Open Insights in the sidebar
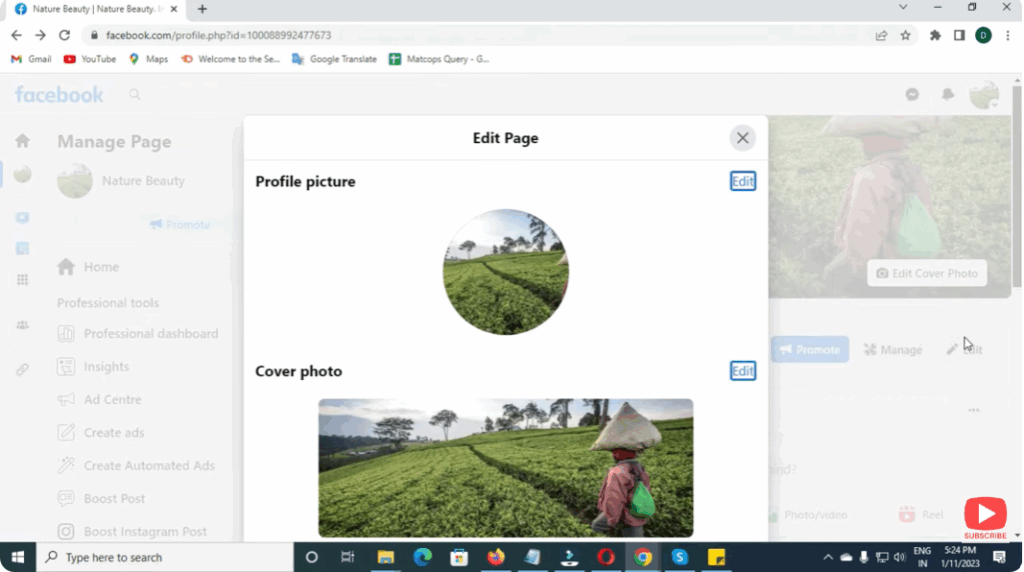The height and width of the screenshot is (572, 1024). [x=106, y=367]
